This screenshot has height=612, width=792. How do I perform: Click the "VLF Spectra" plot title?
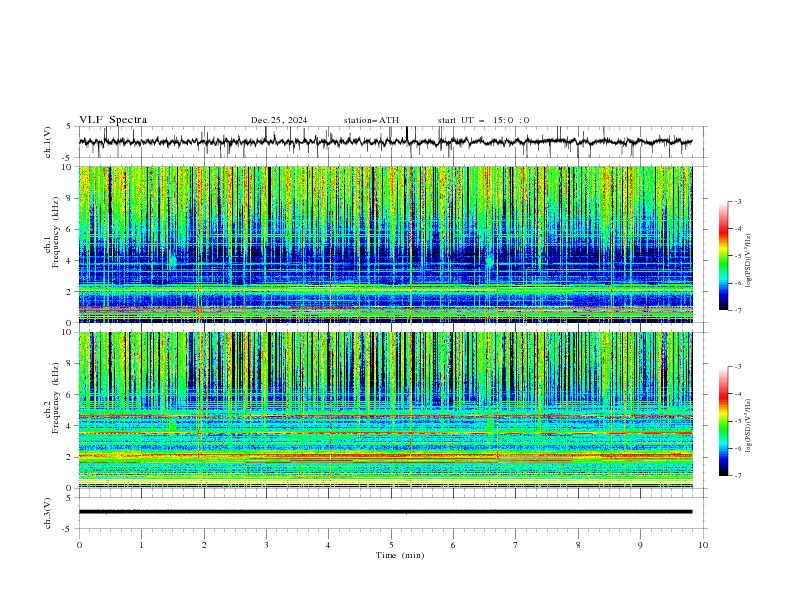pos(113,120)
